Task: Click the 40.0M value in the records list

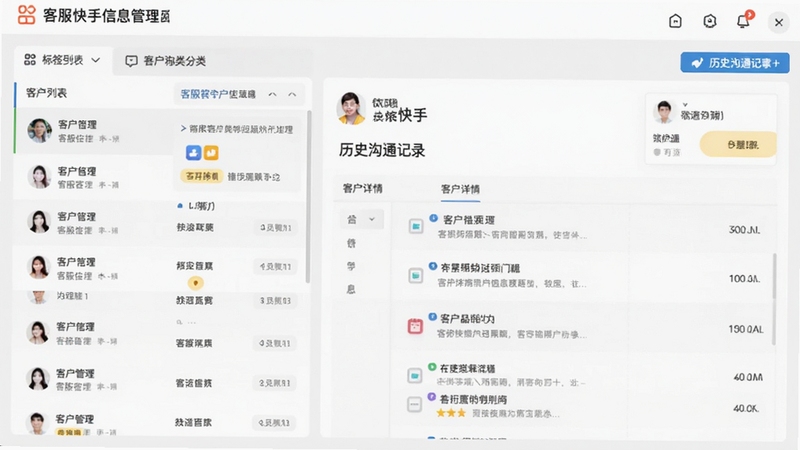Action: 748,378
